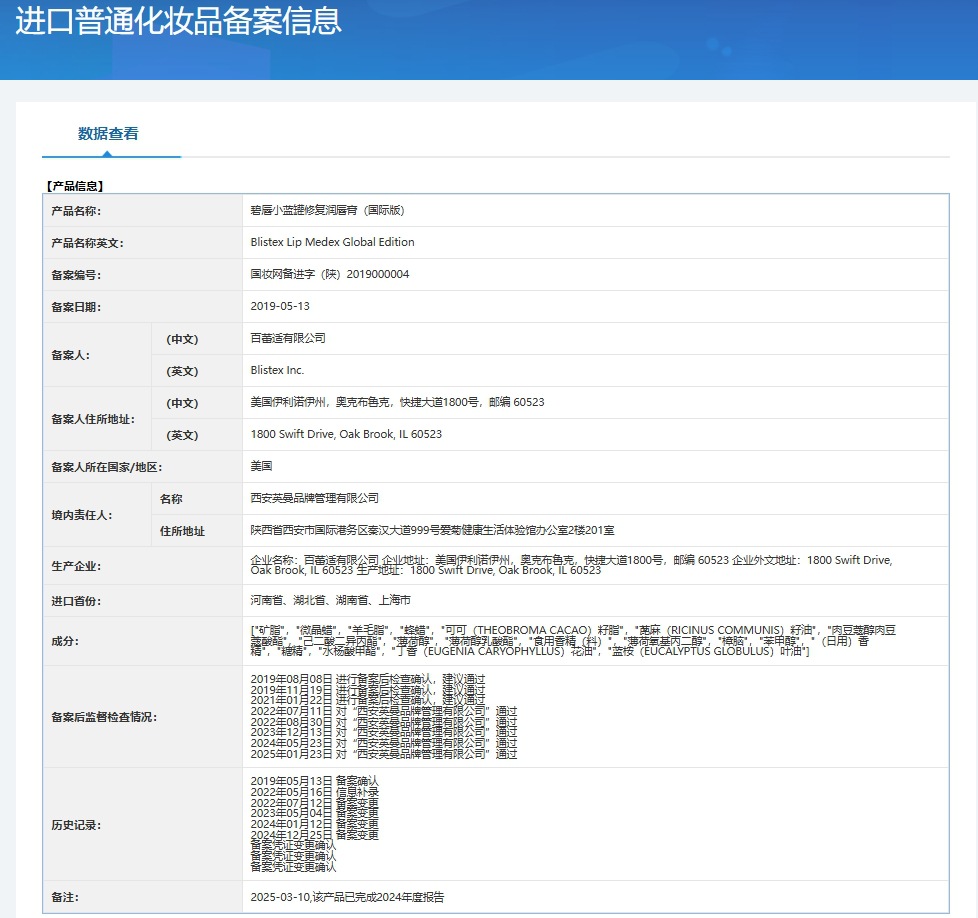Image resolution: width=978 pixels, height=918 pixels.
Task: Click the 产品名称: label
Action: (76, 211)
